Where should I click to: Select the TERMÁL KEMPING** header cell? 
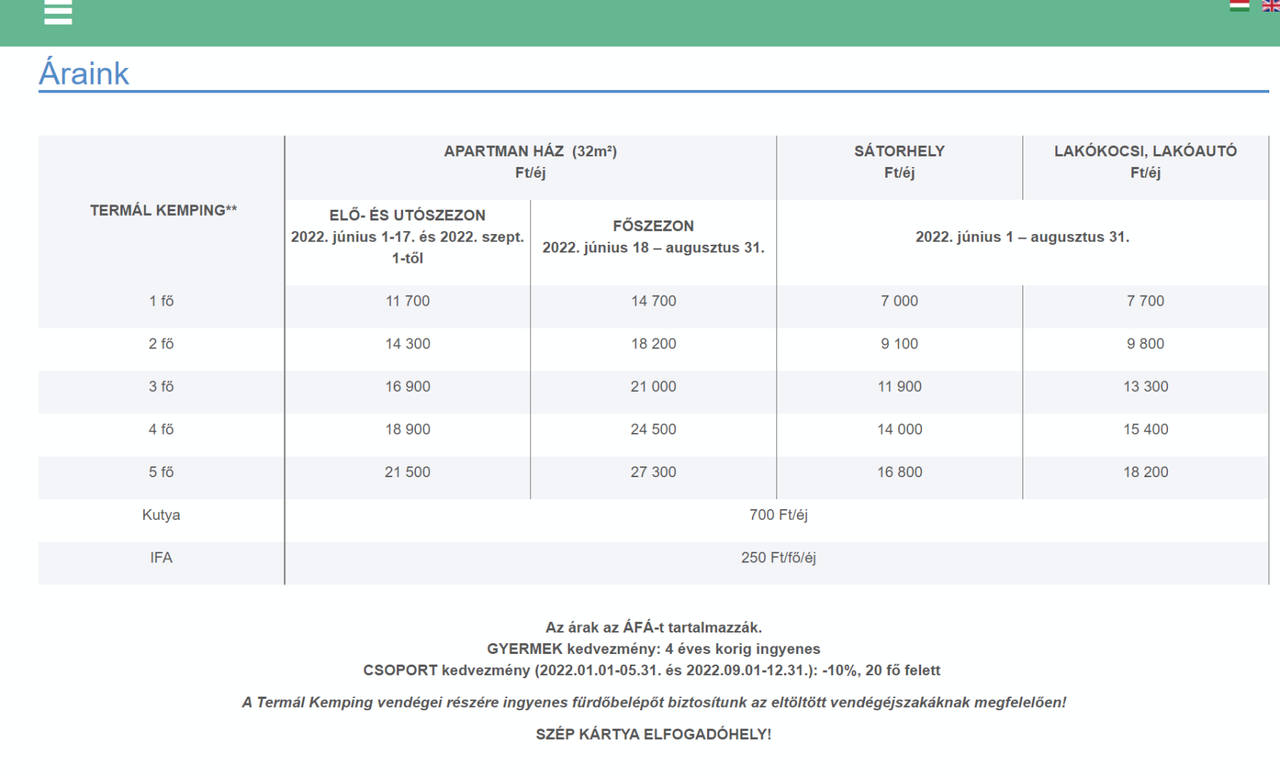(x=164, y=210)
